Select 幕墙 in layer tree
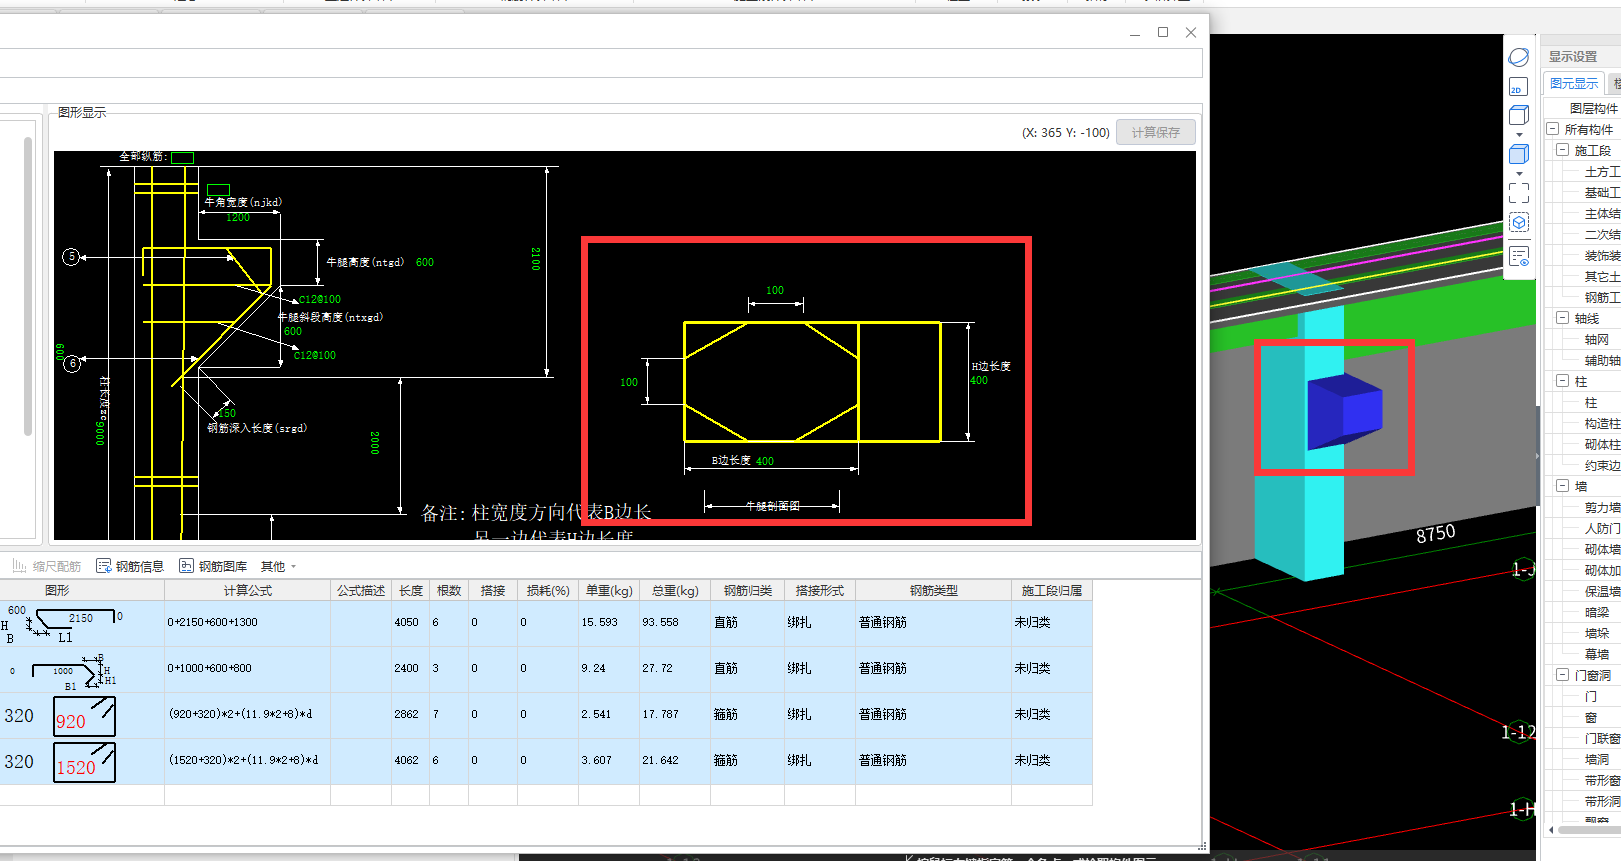The image size is (1621, 861). (x=1597, y=654)
